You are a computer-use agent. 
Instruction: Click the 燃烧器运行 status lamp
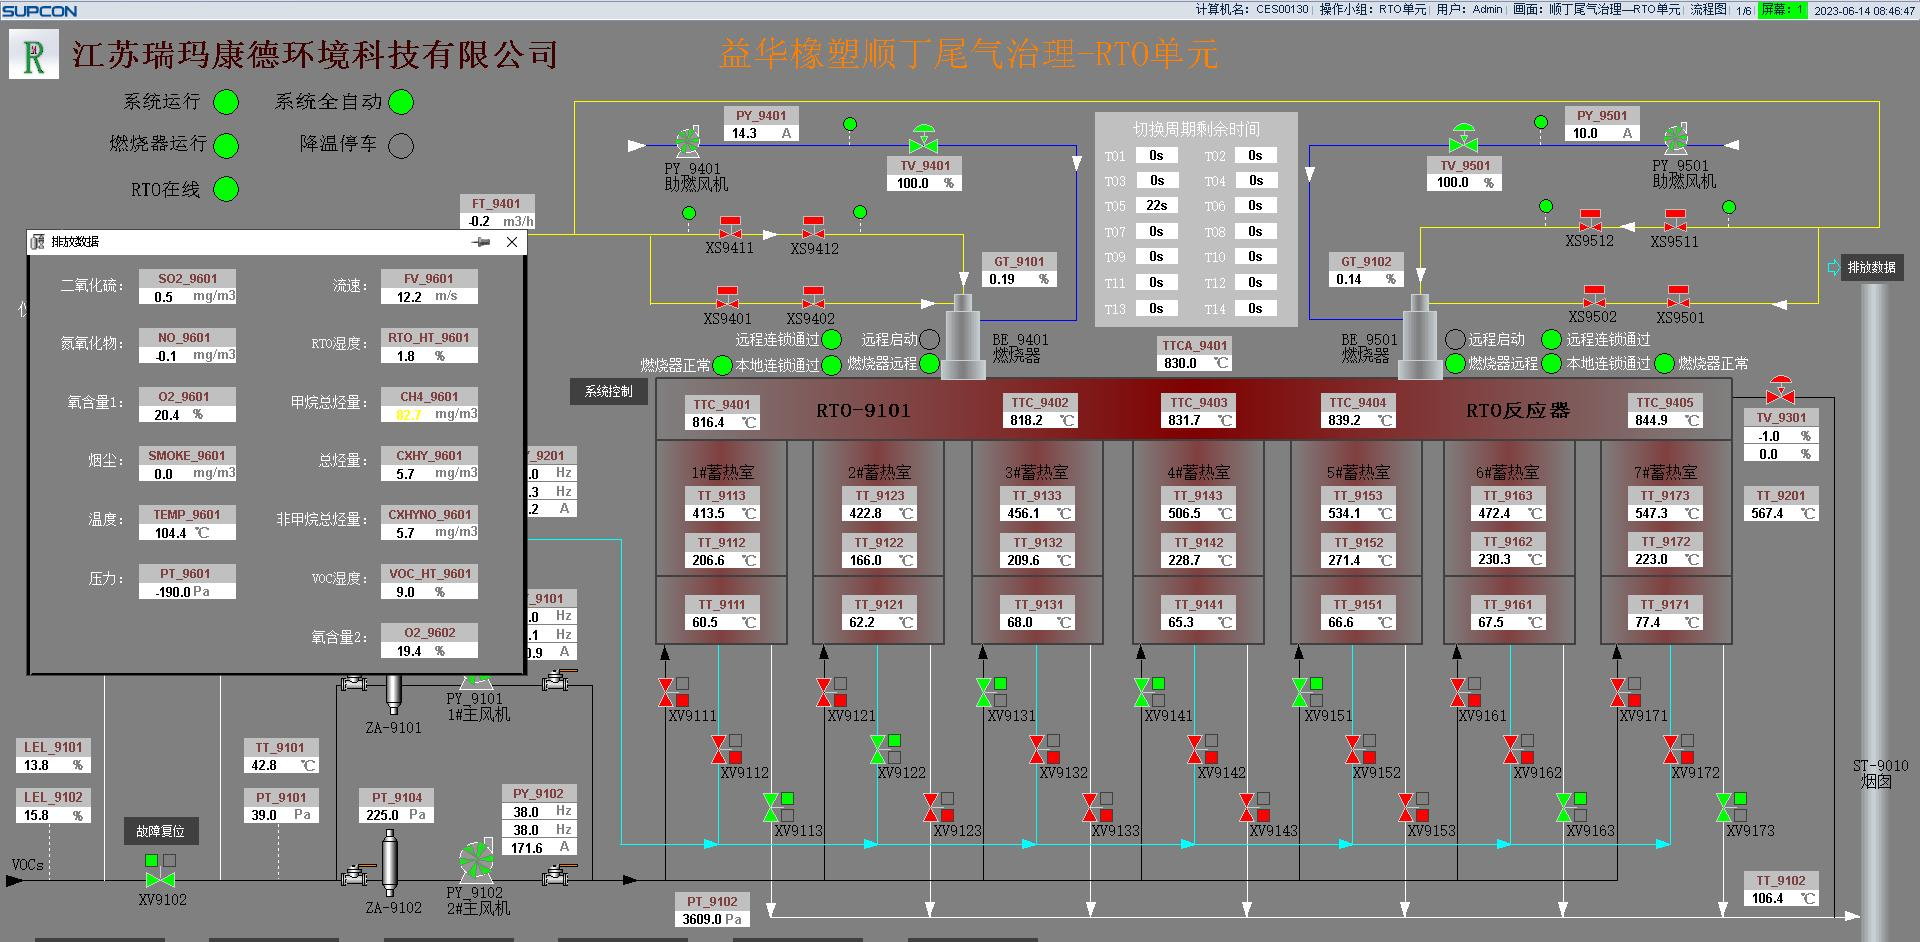(227, 146)
